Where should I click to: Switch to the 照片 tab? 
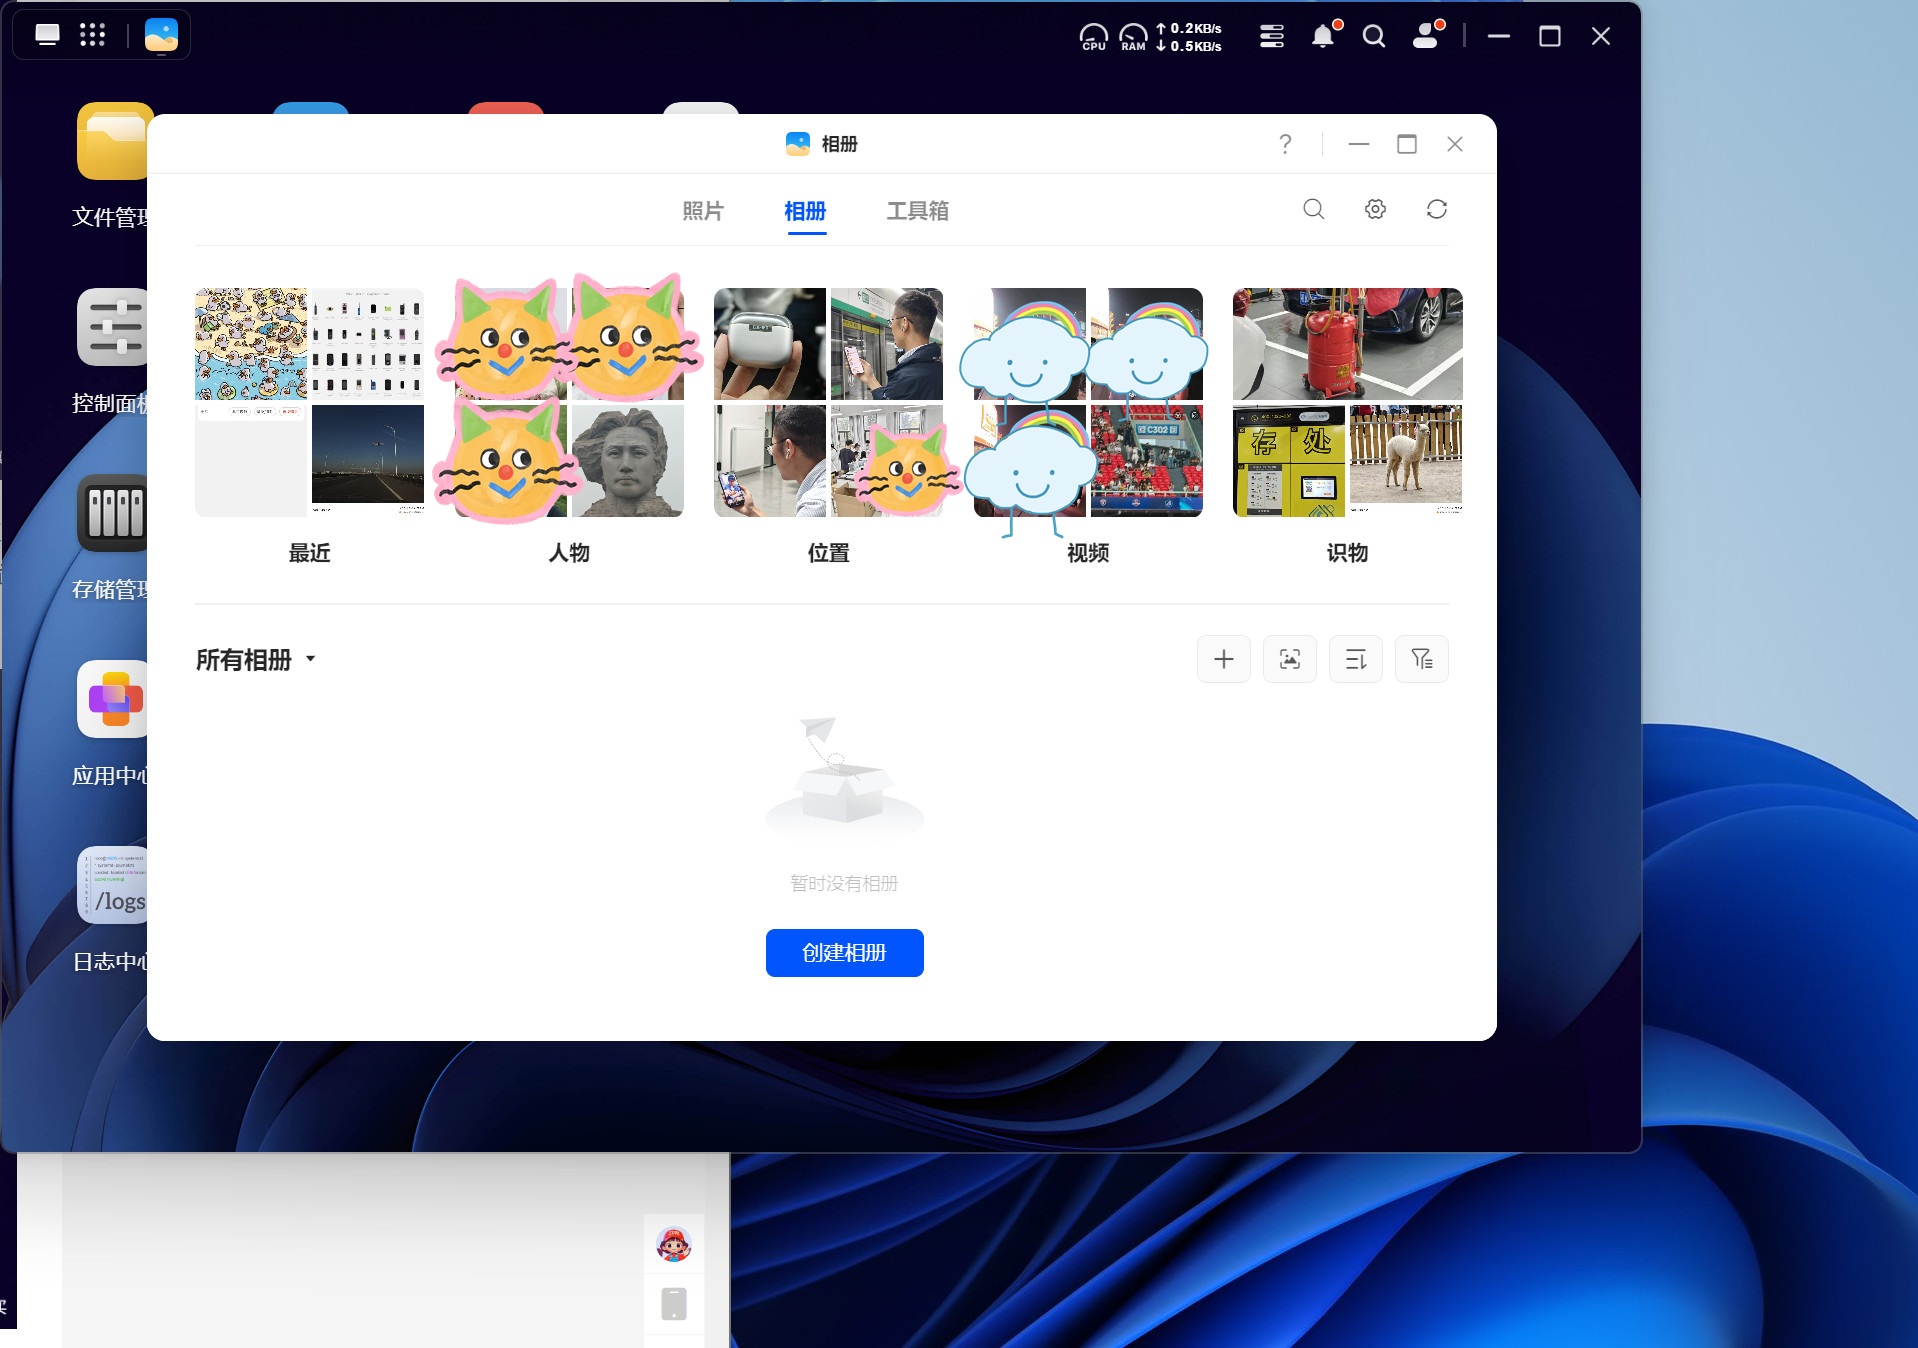click(703, 211)
